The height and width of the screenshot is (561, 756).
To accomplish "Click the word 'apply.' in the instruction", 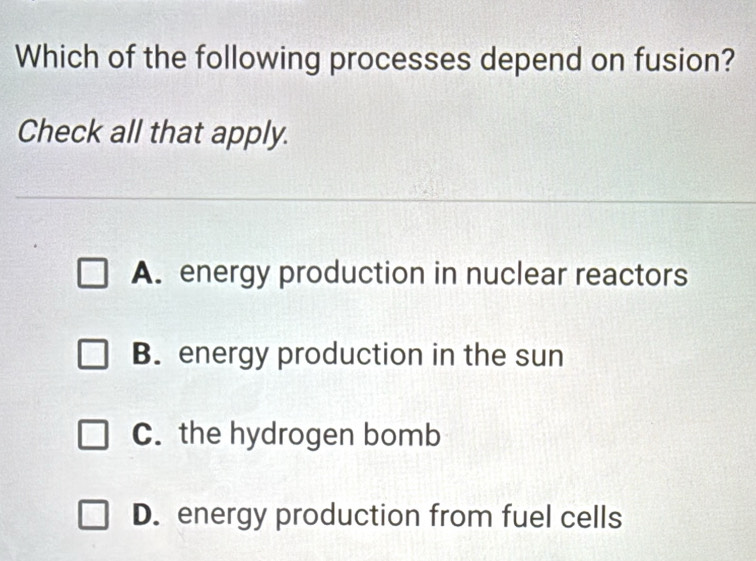I will 250,134.
